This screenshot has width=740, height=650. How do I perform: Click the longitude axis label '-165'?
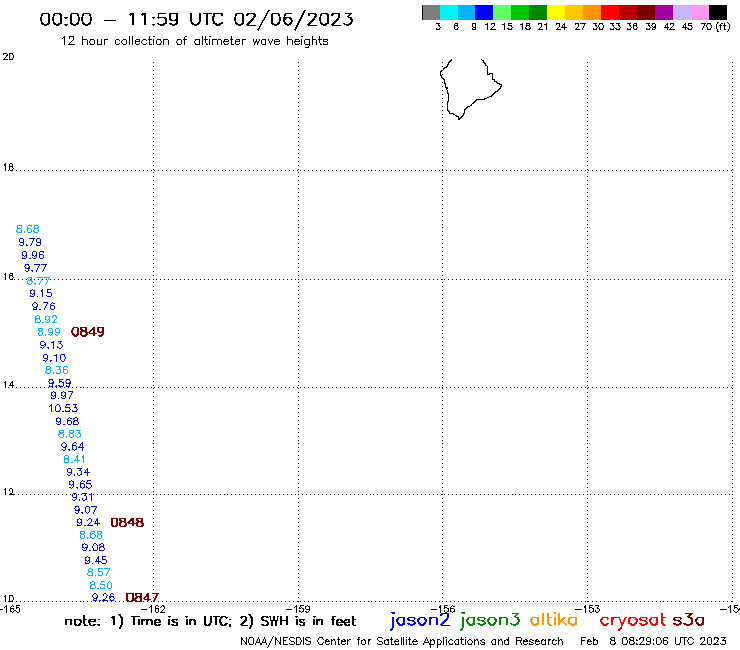pyautogui.click(x=10, y=609)
